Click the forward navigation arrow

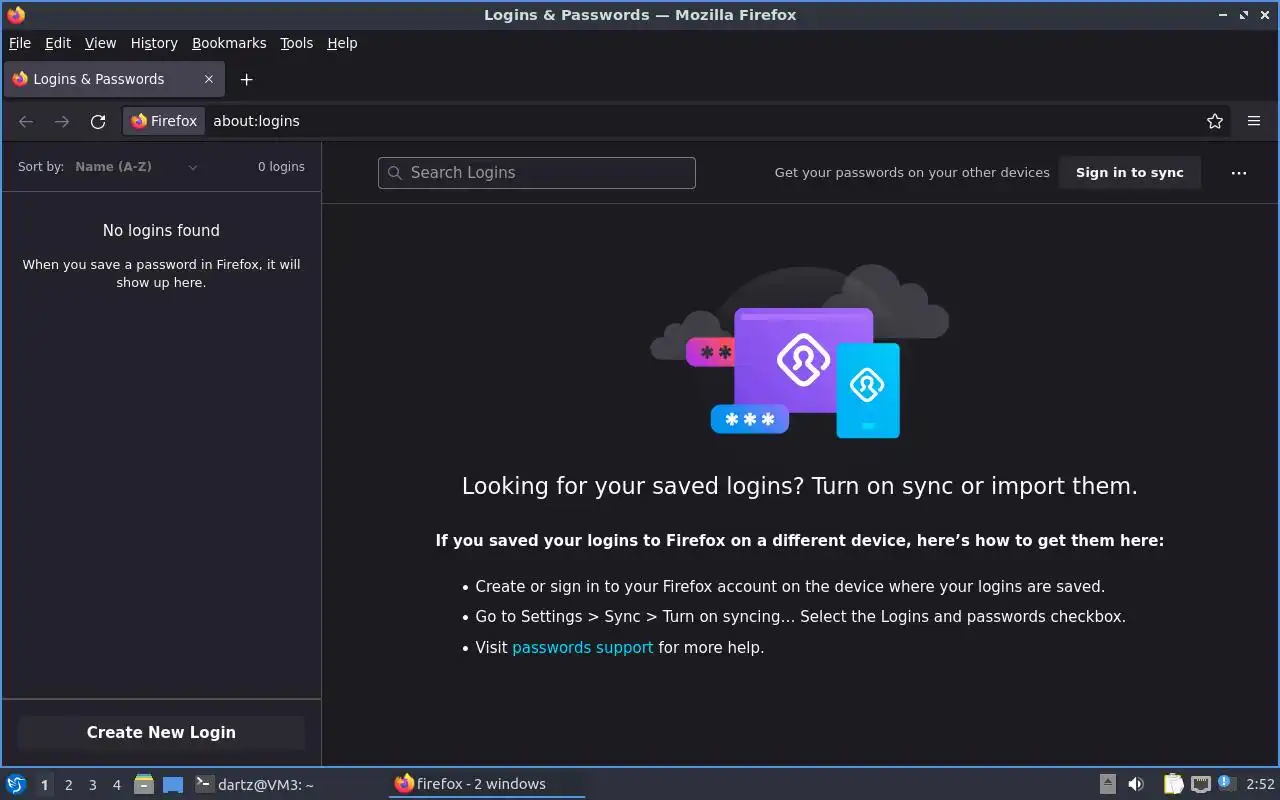point(62,121)
